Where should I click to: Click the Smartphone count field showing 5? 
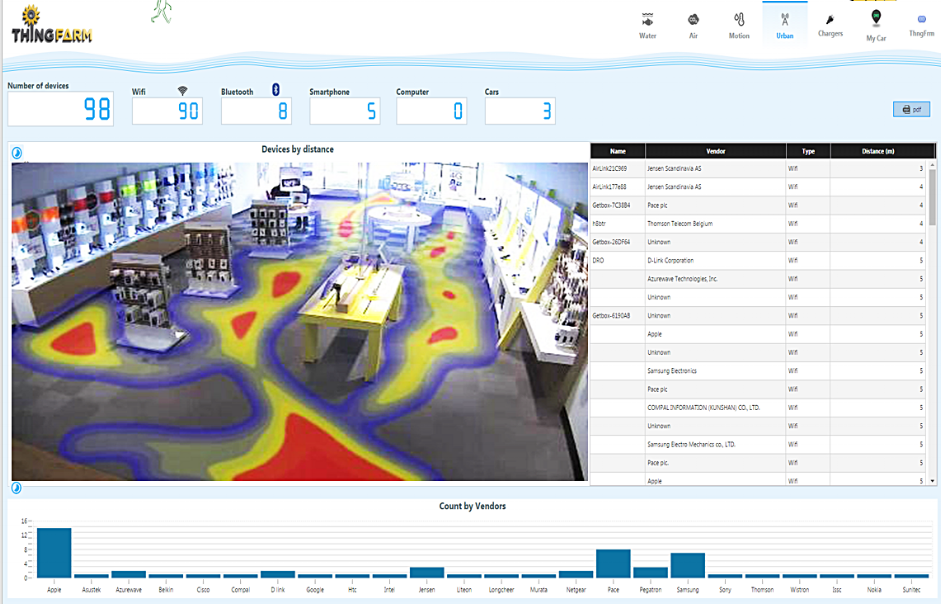coord(344,111)
